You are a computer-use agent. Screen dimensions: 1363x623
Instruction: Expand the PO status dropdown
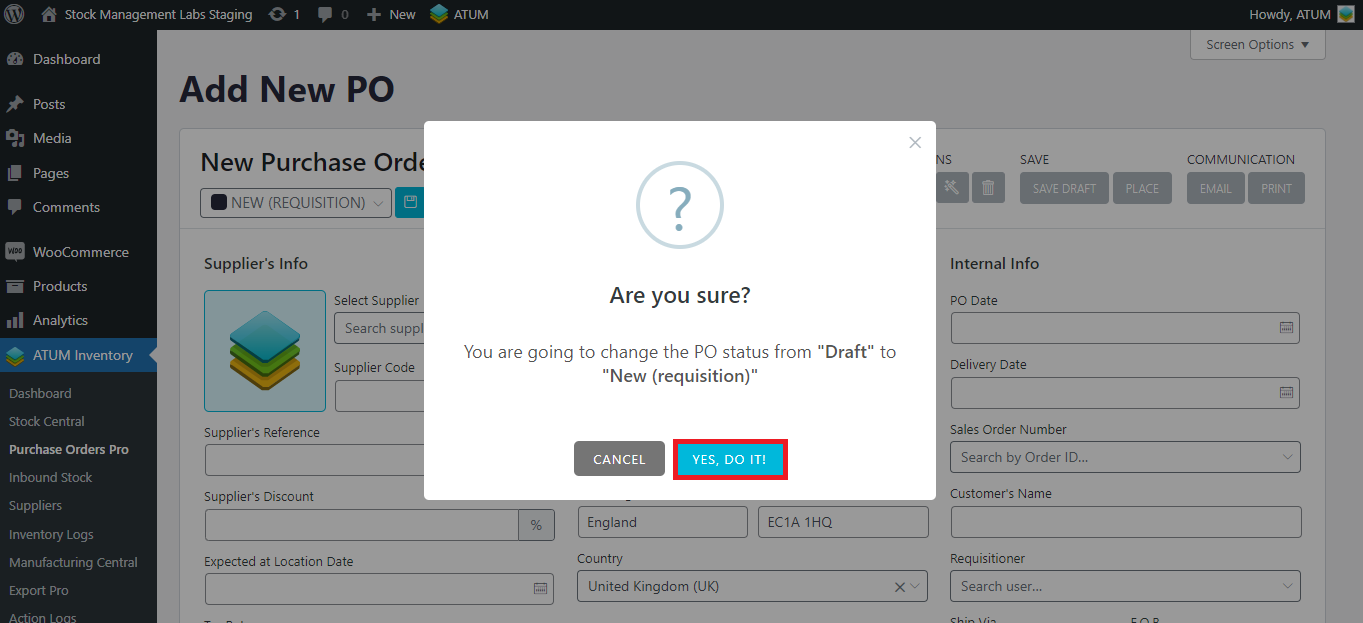(296, 203)
